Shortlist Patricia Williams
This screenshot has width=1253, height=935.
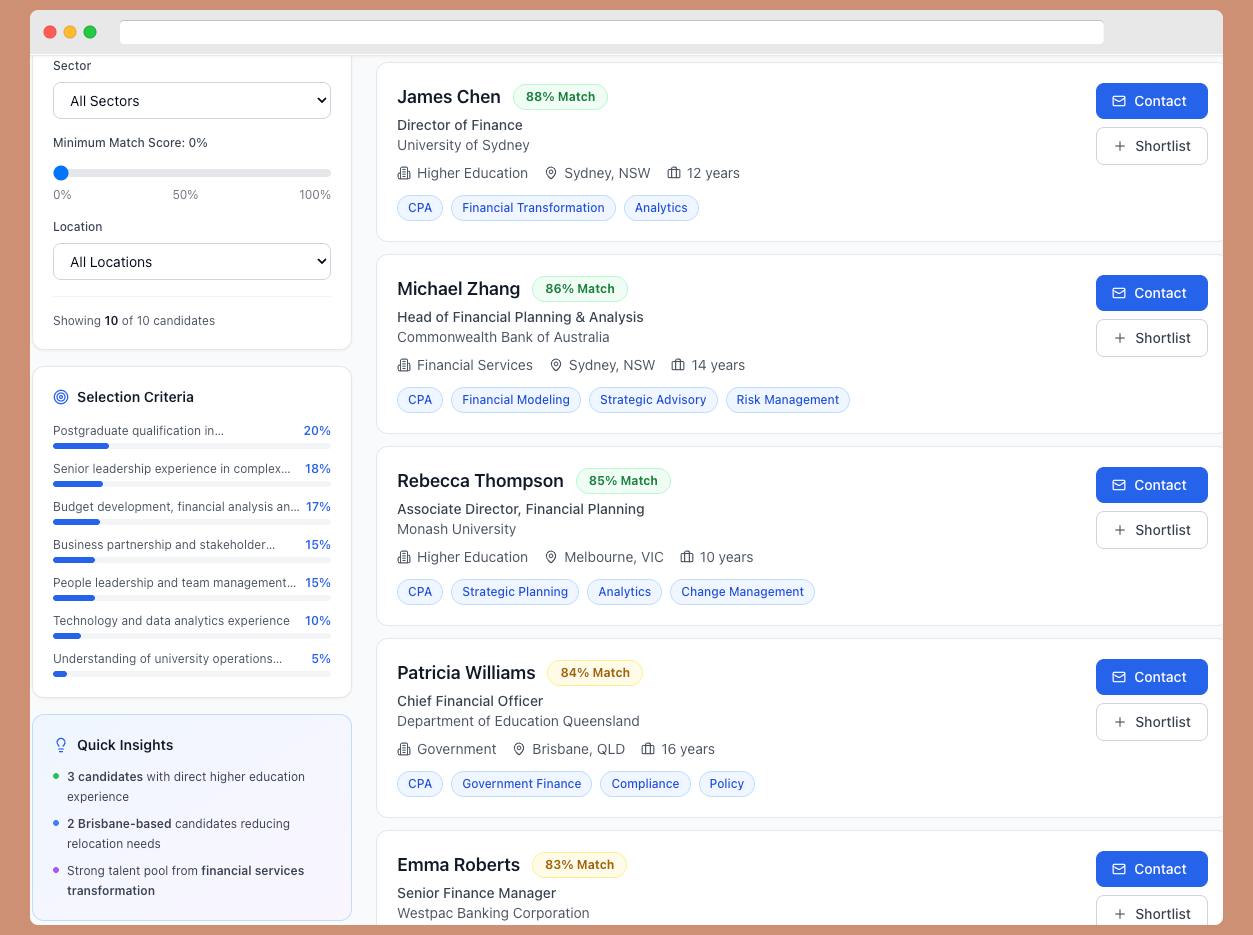tap(1151, 722)
